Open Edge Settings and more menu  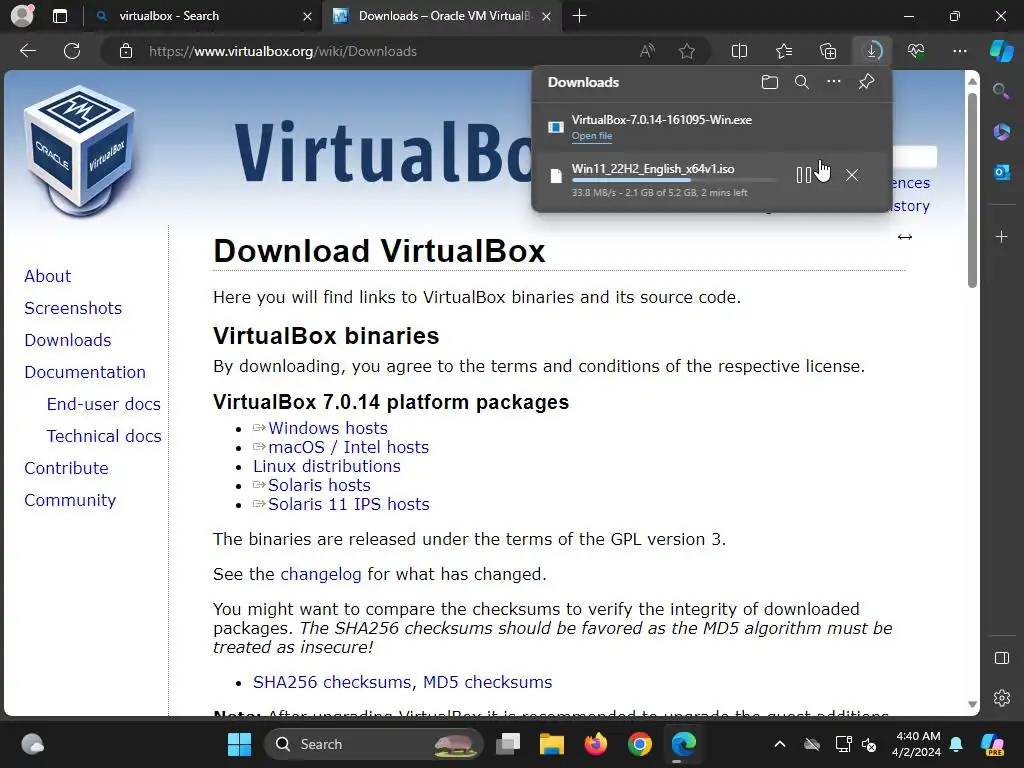point(959,51)
